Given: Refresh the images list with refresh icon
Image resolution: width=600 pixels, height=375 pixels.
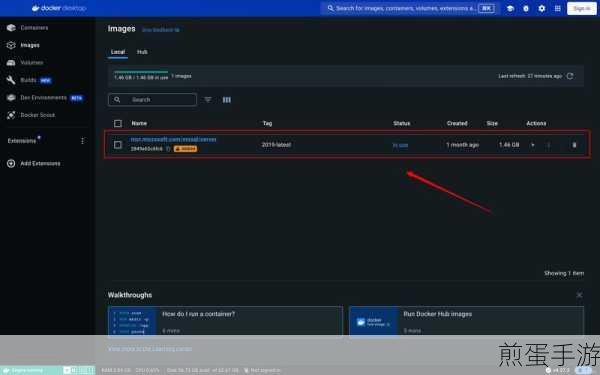Looking at the screenshot, I should pos(570,76).
